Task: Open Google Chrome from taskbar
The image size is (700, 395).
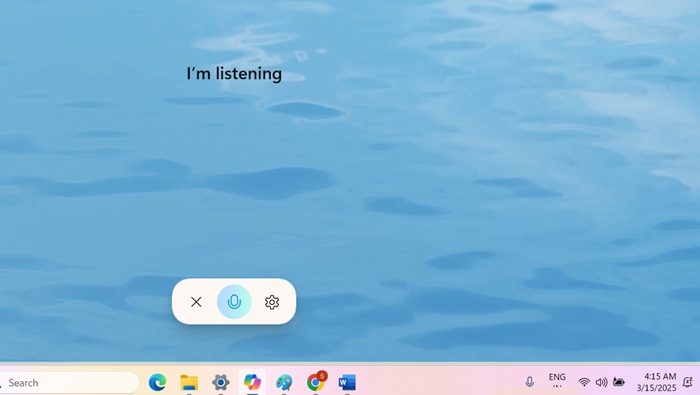Action: coord(316,382)
